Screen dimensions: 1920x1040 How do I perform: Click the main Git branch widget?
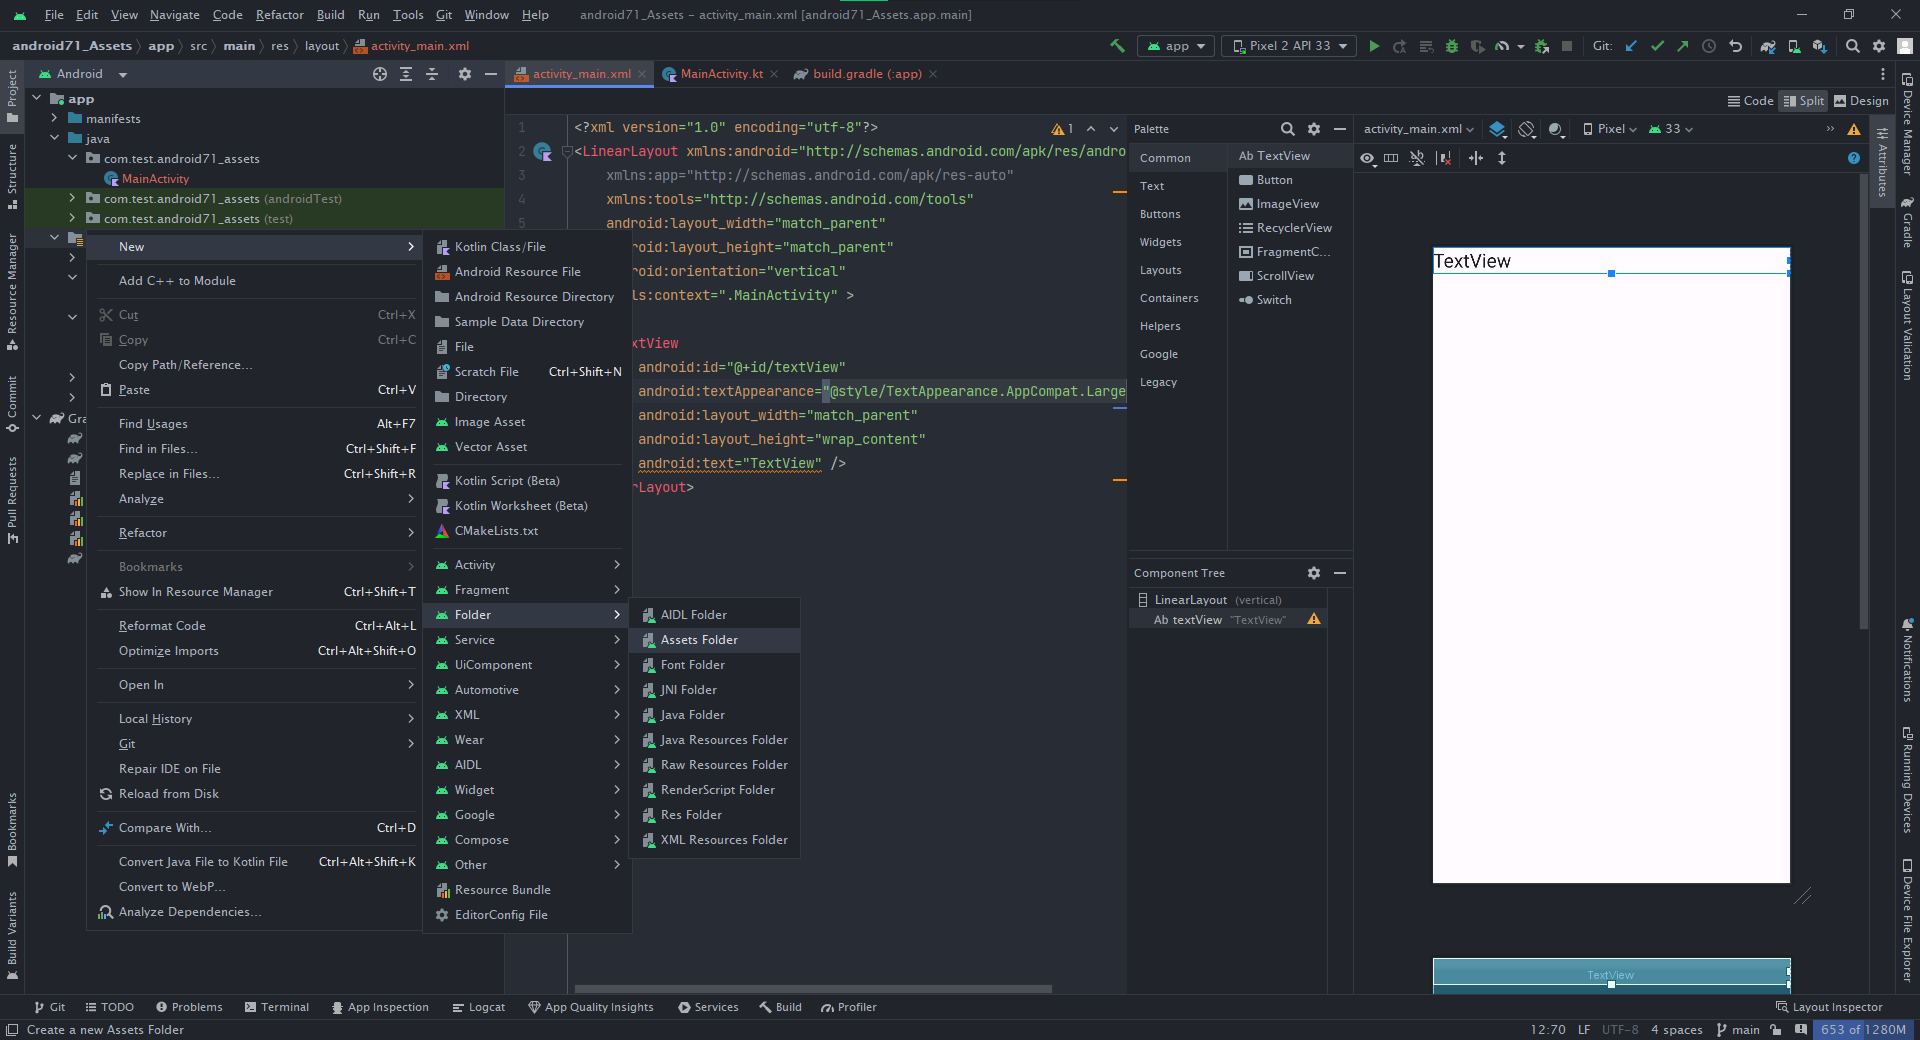pos(1738,1030)
